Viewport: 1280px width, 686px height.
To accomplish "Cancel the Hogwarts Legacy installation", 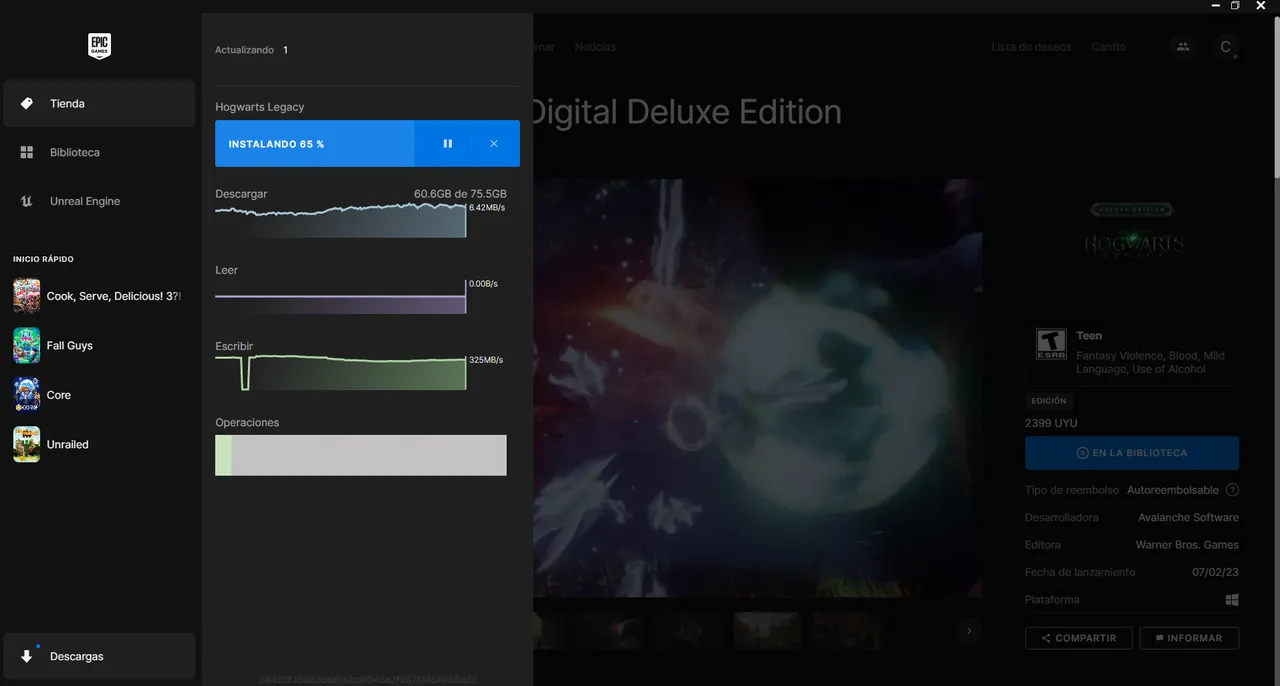I will 494,144.
